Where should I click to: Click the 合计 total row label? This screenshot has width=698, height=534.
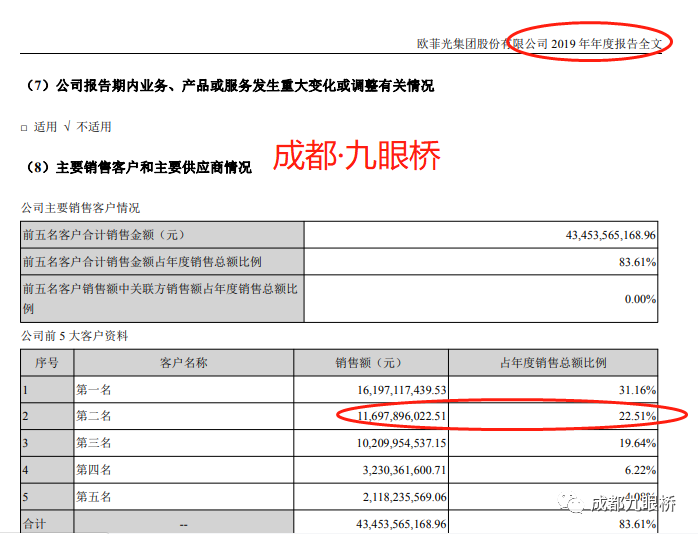pos(34,523)
